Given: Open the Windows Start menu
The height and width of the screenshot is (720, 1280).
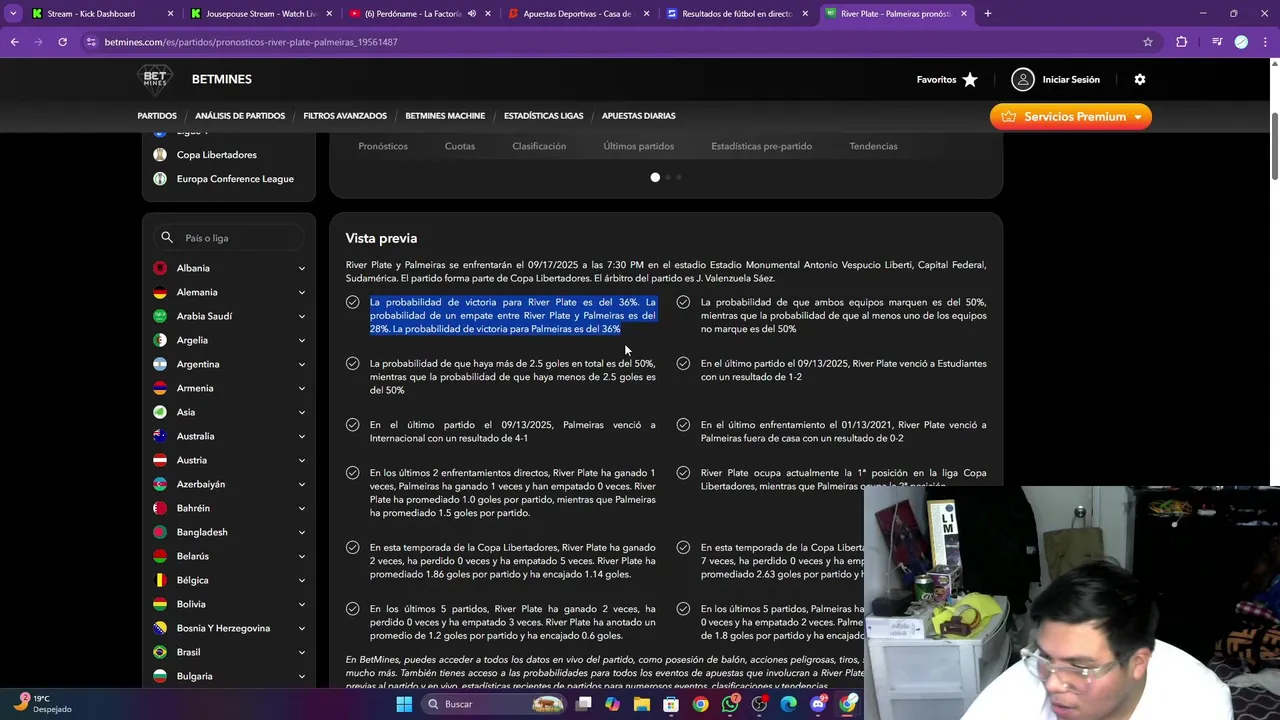Looking at the screenshot, I should click(x=404, y=704).
